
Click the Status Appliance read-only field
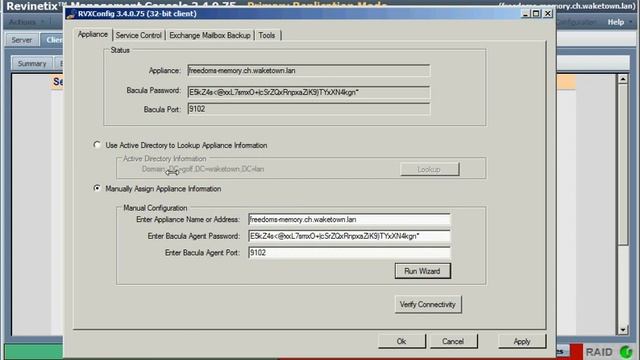309,71
